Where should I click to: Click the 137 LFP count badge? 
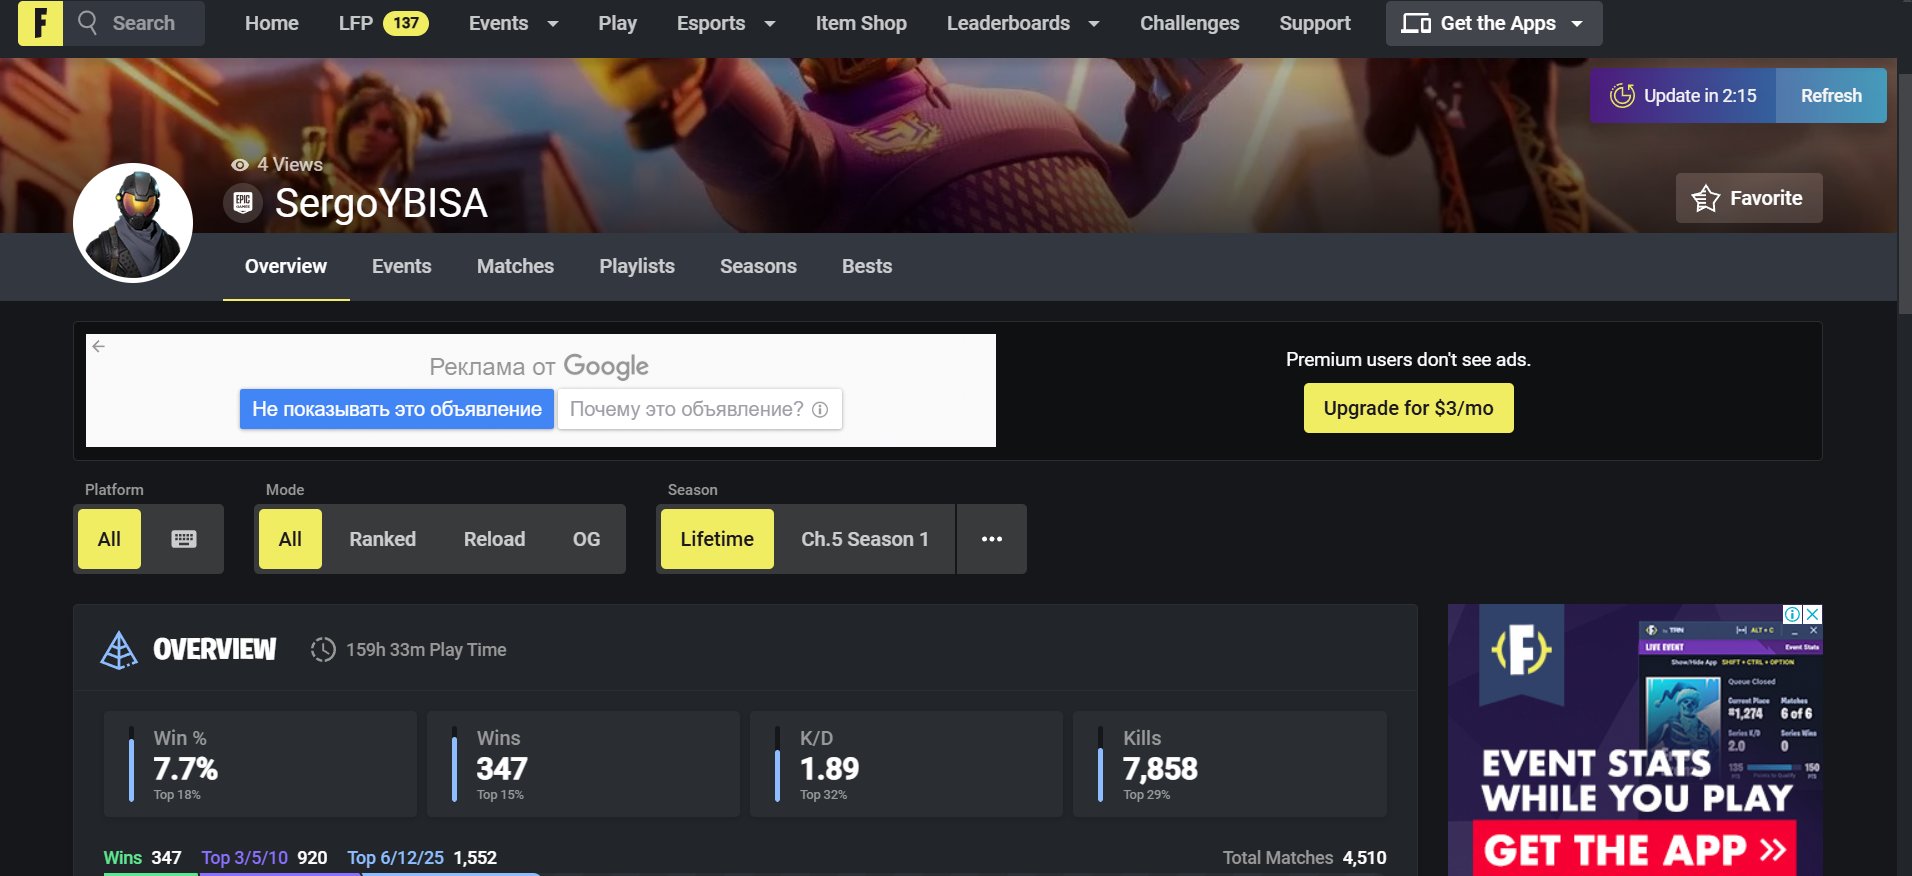pos(406,23)
